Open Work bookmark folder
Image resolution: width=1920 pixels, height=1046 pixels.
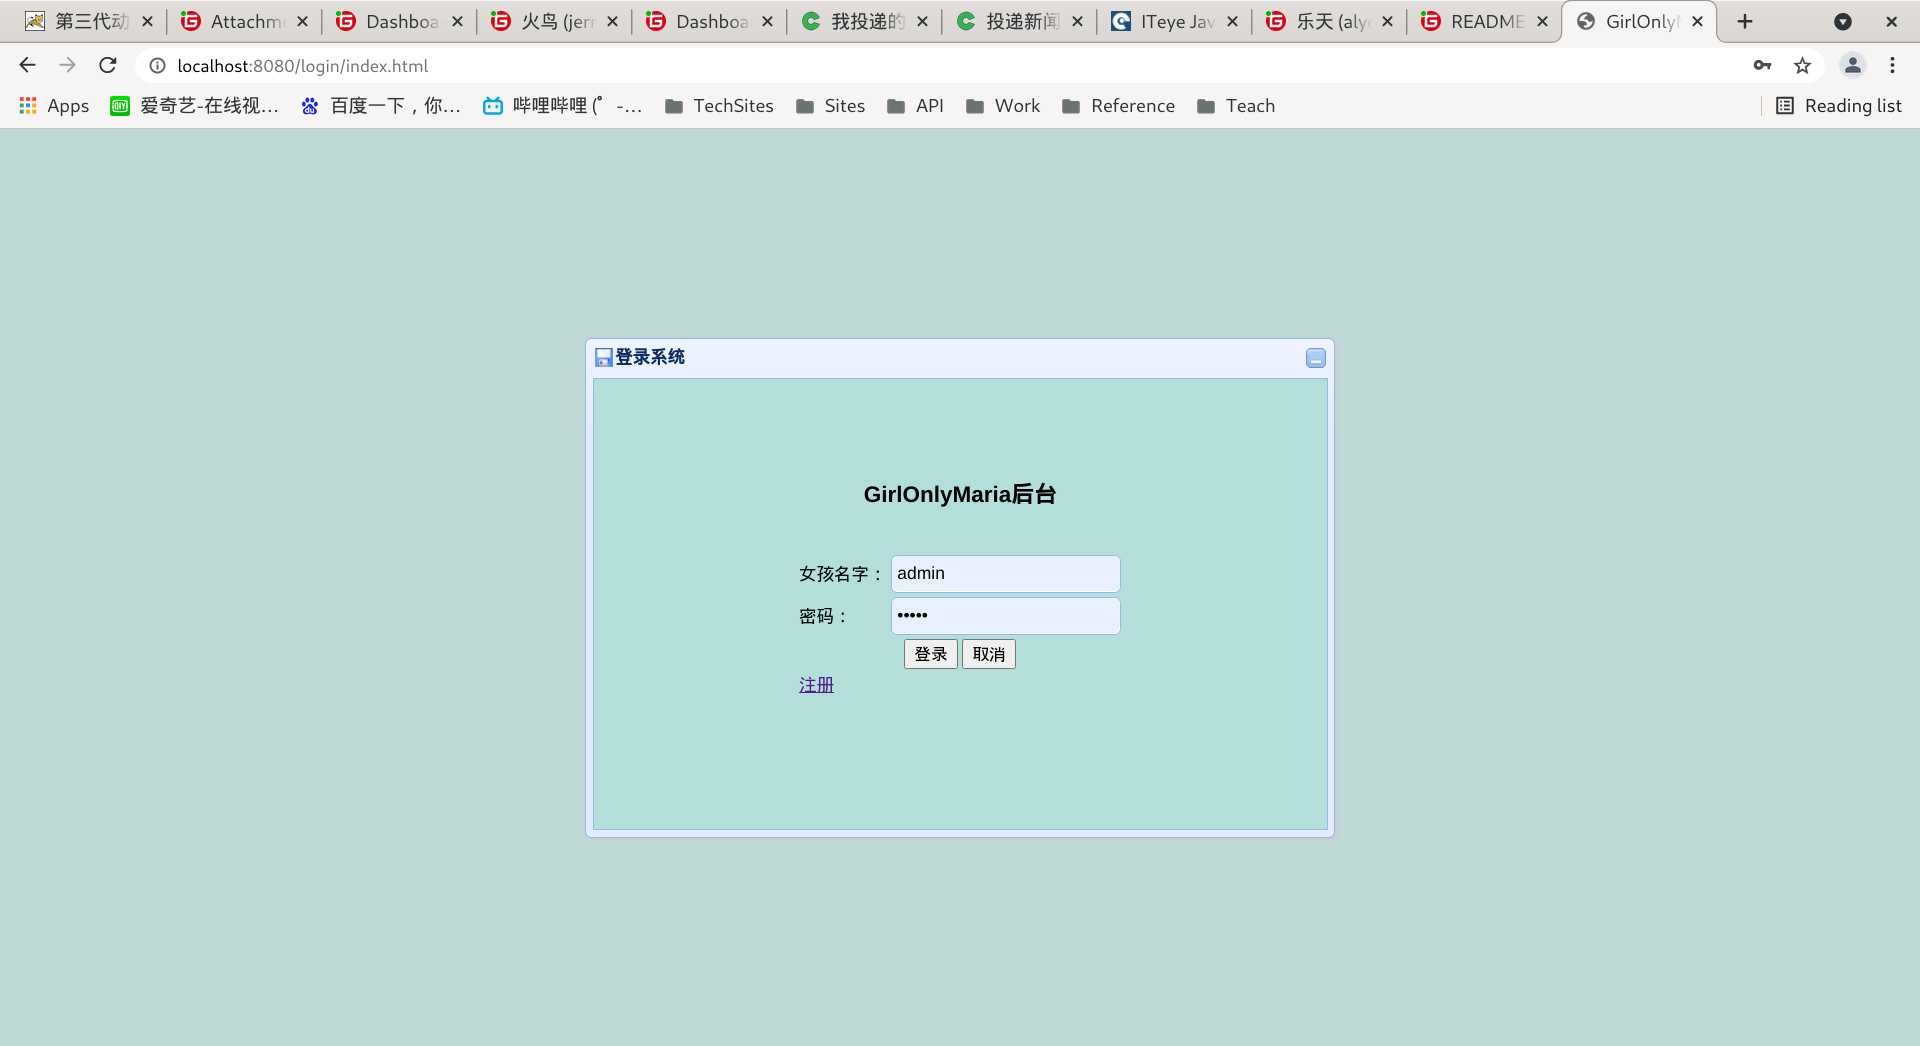click(1003, 106)
